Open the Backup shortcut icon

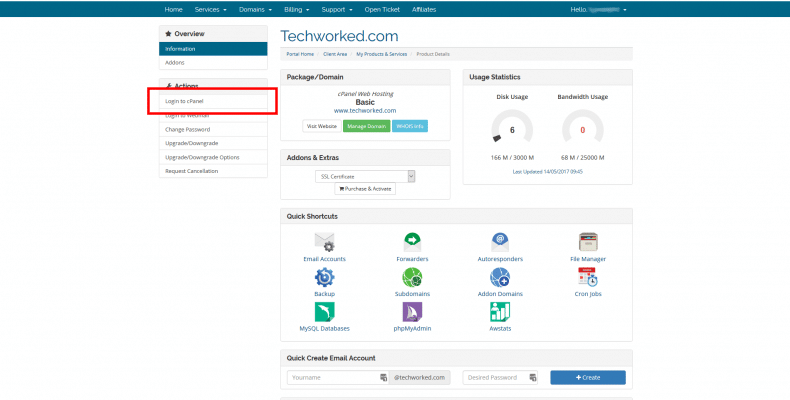[324, 277]
